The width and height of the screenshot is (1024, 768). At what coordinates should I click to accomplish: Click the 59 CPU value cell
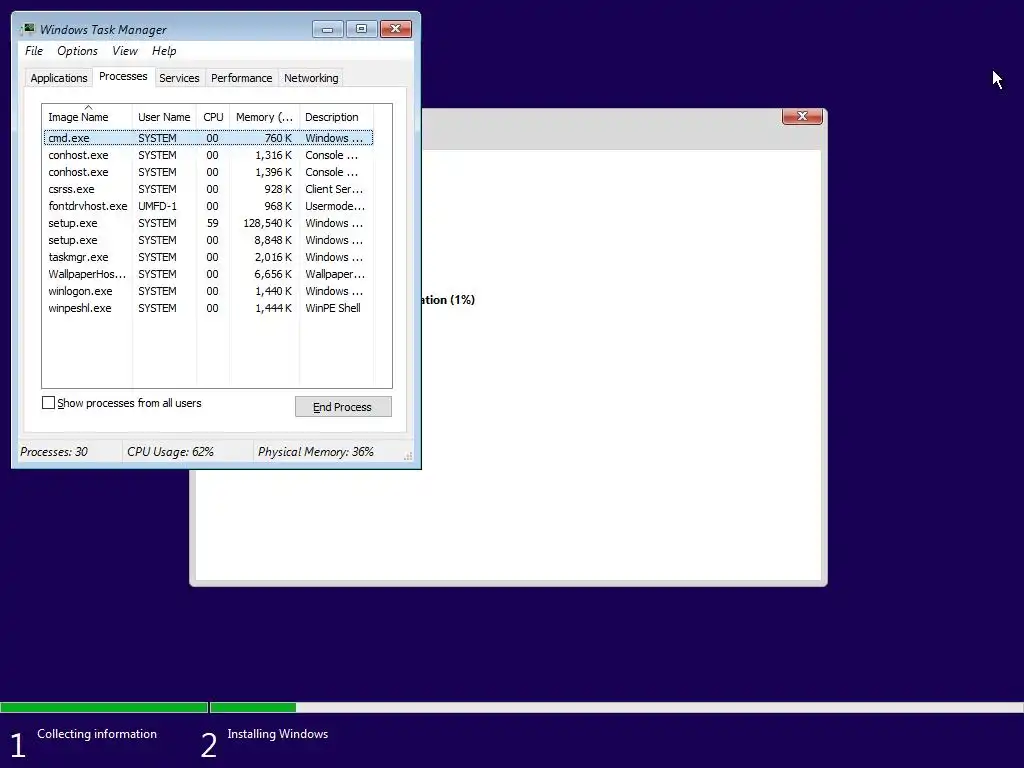tap(212, 223)
